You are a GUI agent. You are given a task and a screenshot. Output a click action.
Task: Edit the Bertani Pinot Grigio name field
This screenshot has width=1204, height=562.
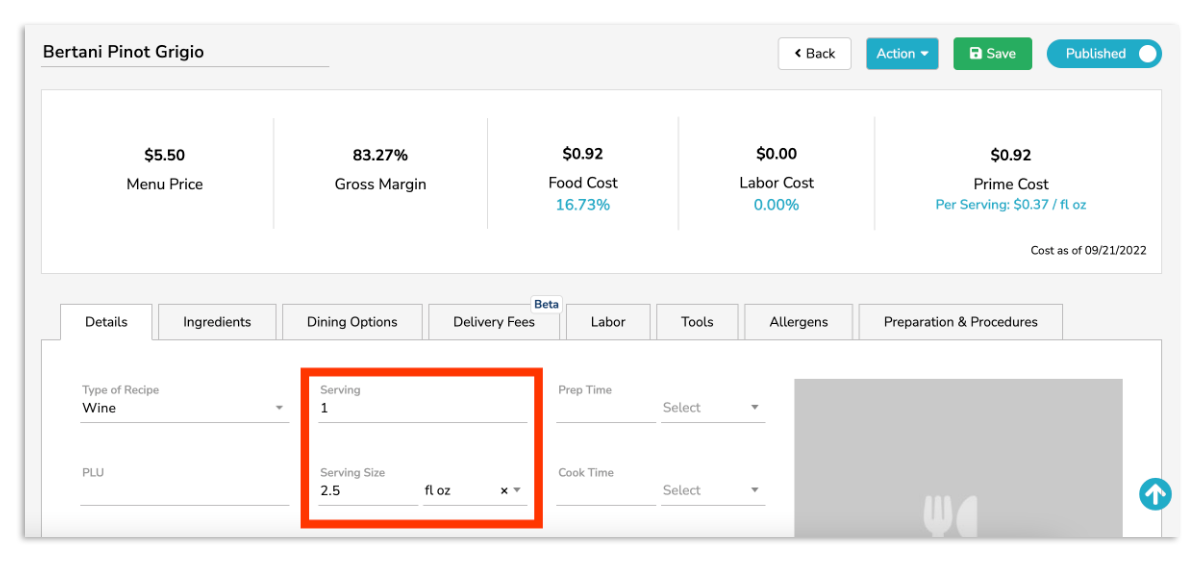[x=185, y=53]
